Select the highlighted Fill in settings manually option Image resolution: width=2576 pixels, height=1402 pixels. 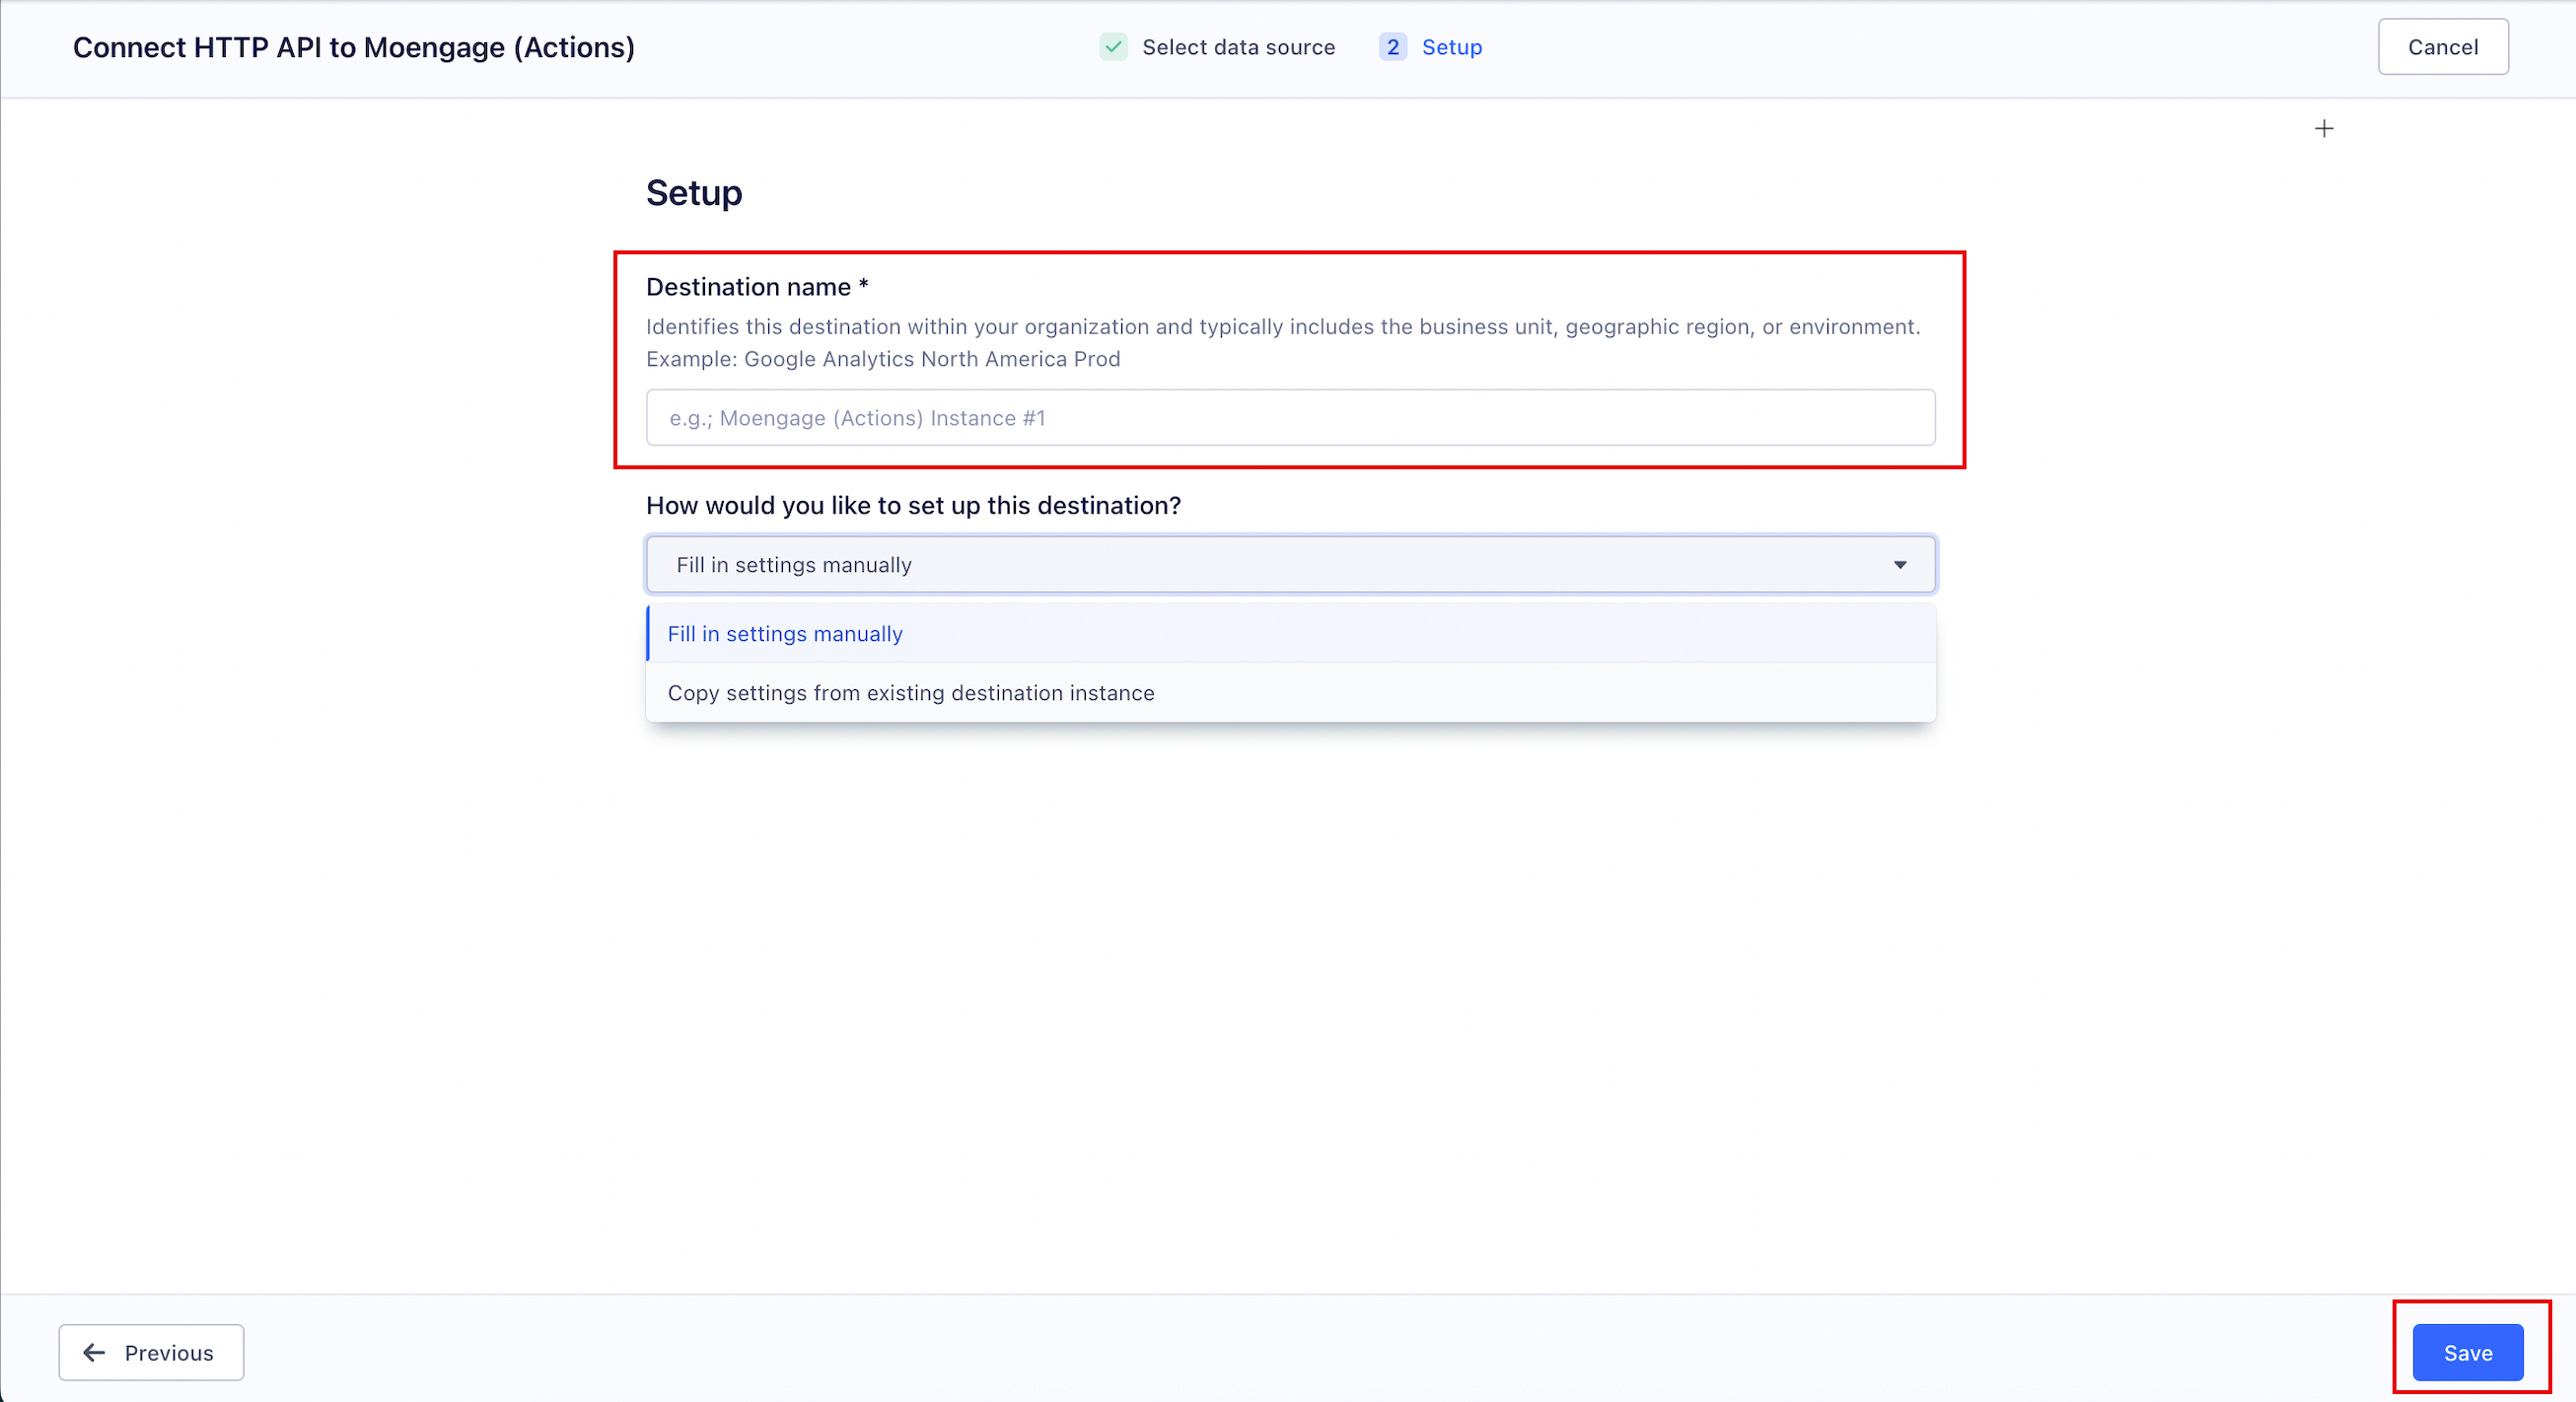click(x=1290, y=634)
